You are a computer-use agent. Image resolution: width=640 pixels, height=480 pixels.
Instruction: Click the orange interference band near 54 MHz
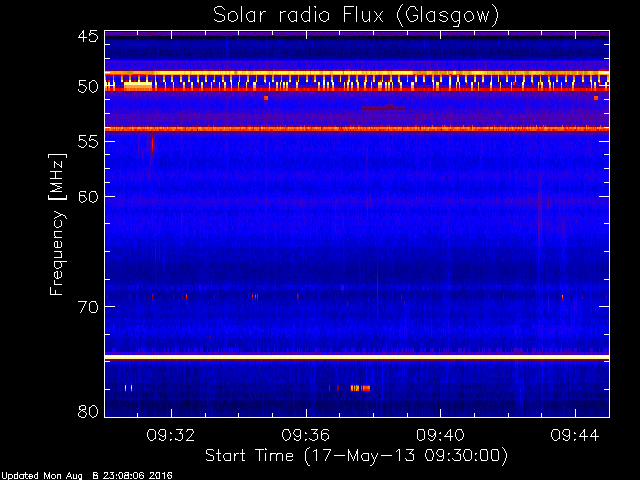(357, 129)
